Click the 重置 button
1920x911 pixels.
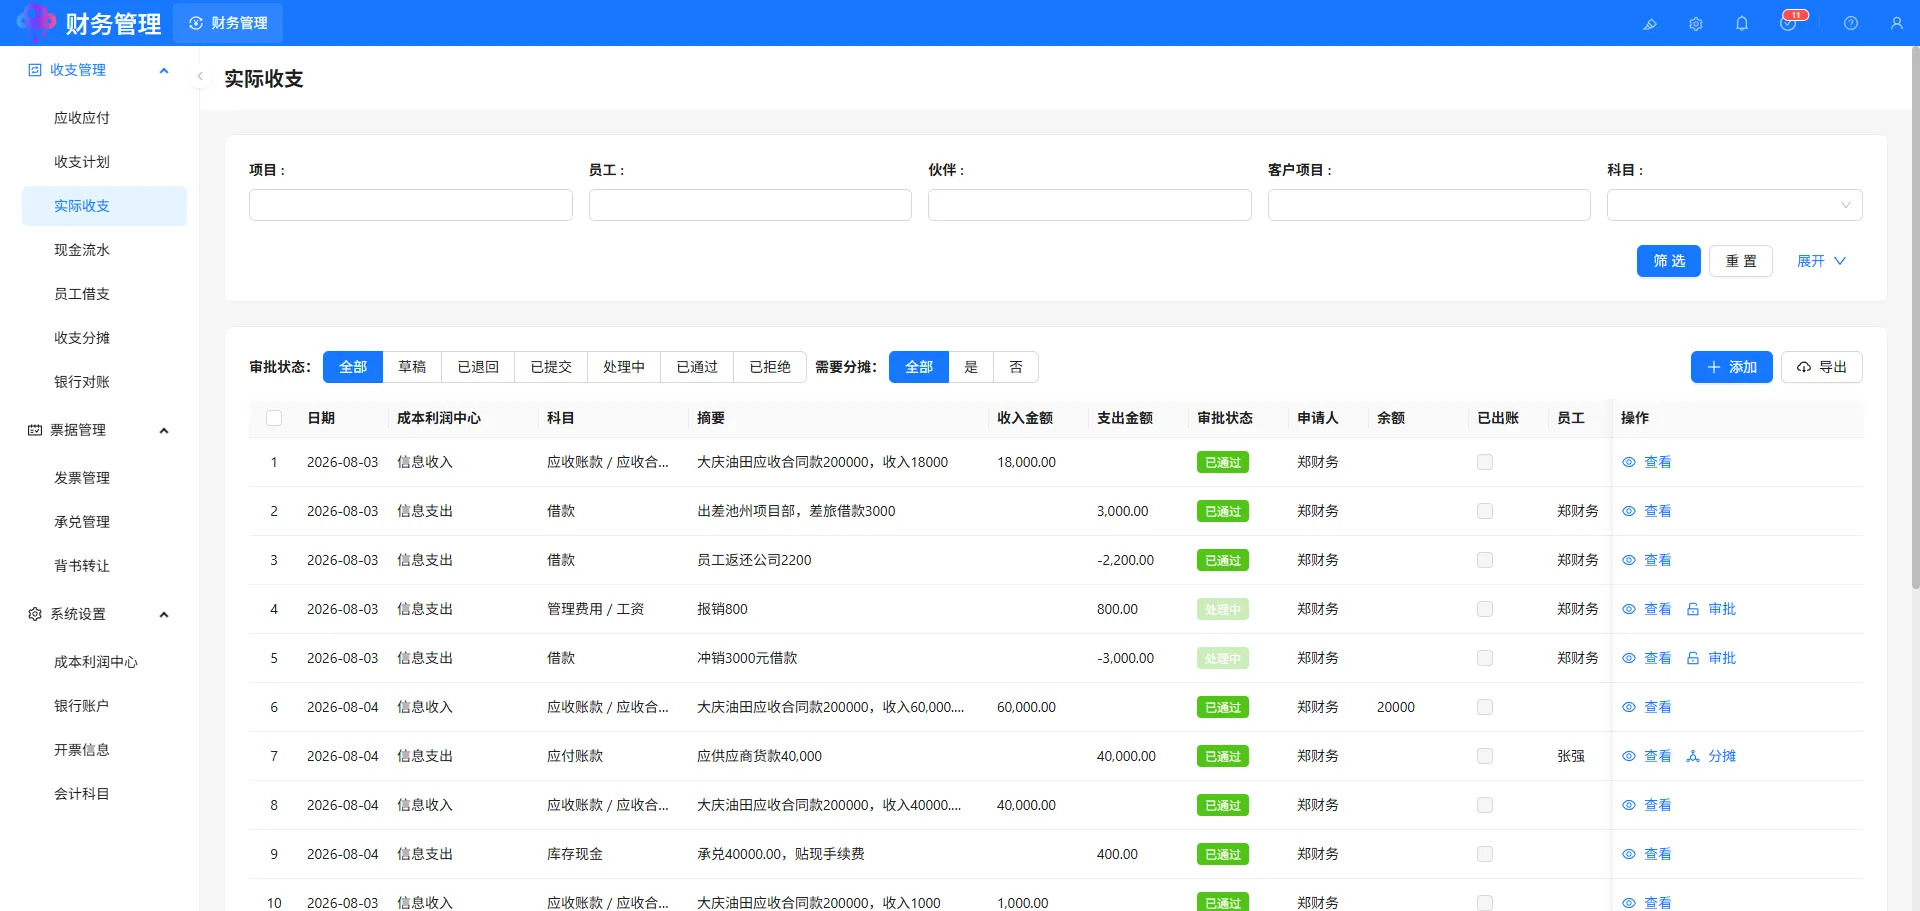[x=1741, y=261]
